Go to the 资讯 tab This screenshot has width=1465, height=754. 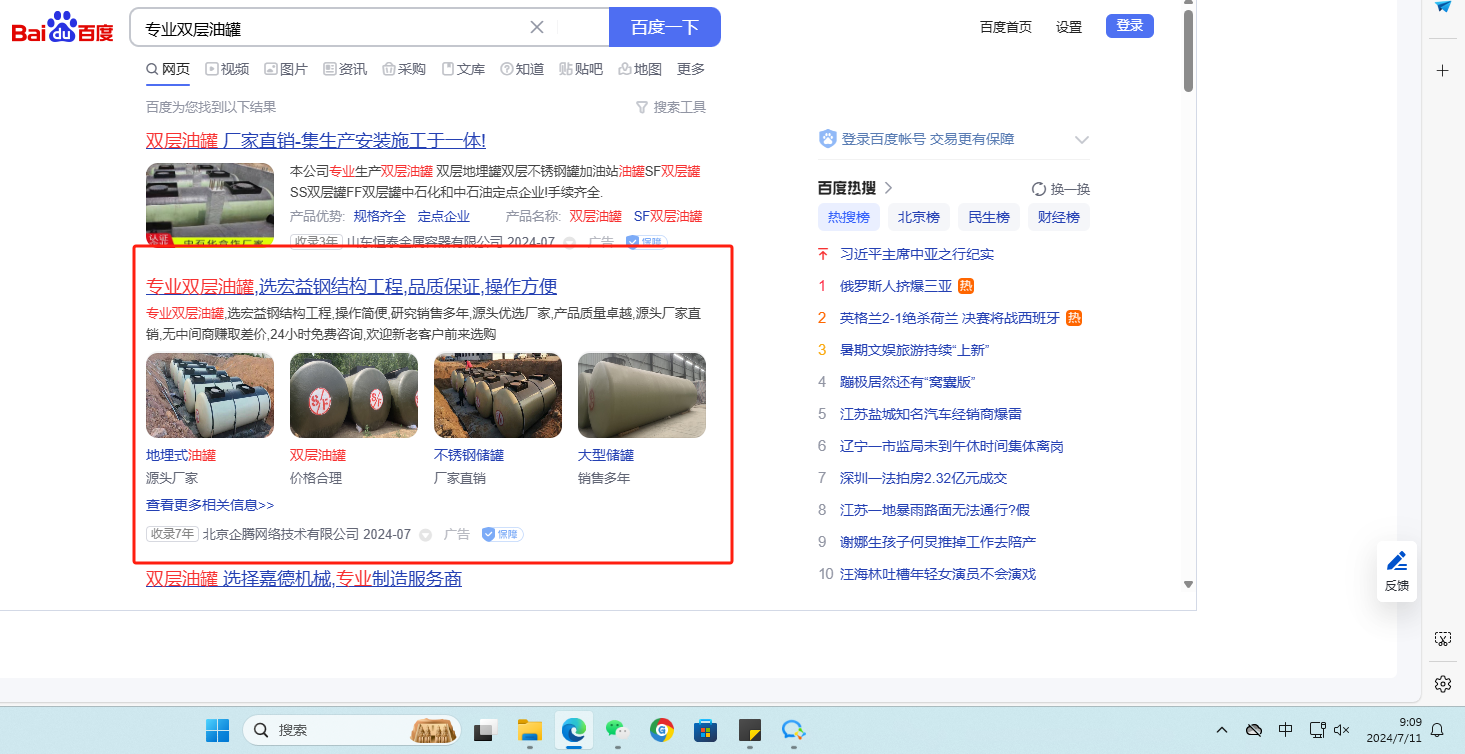(345, 69)
